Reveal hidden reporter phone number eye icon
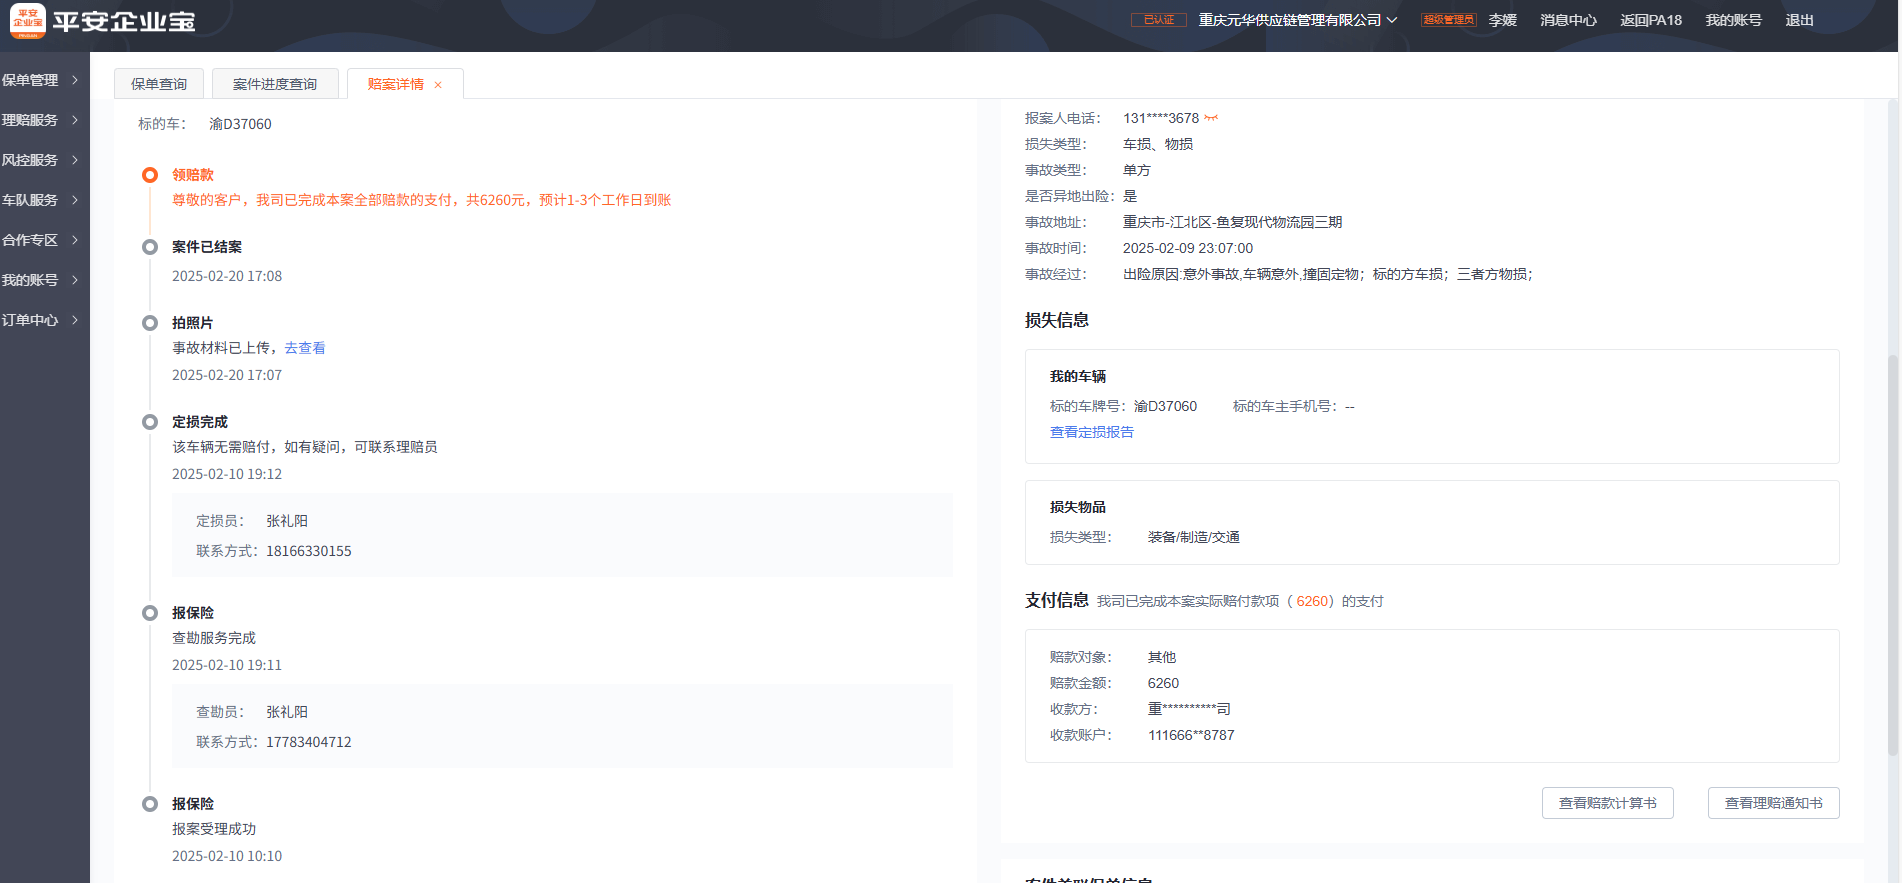The width and height of the screenshot is (1902, 883). (x=1211, y=118)
